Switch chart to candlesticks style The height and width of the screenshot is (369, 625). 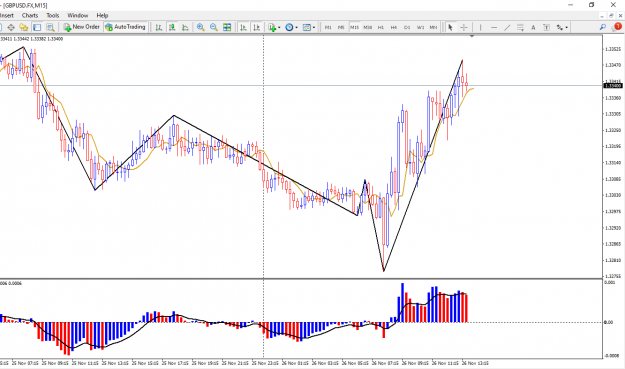coord(172,27)
